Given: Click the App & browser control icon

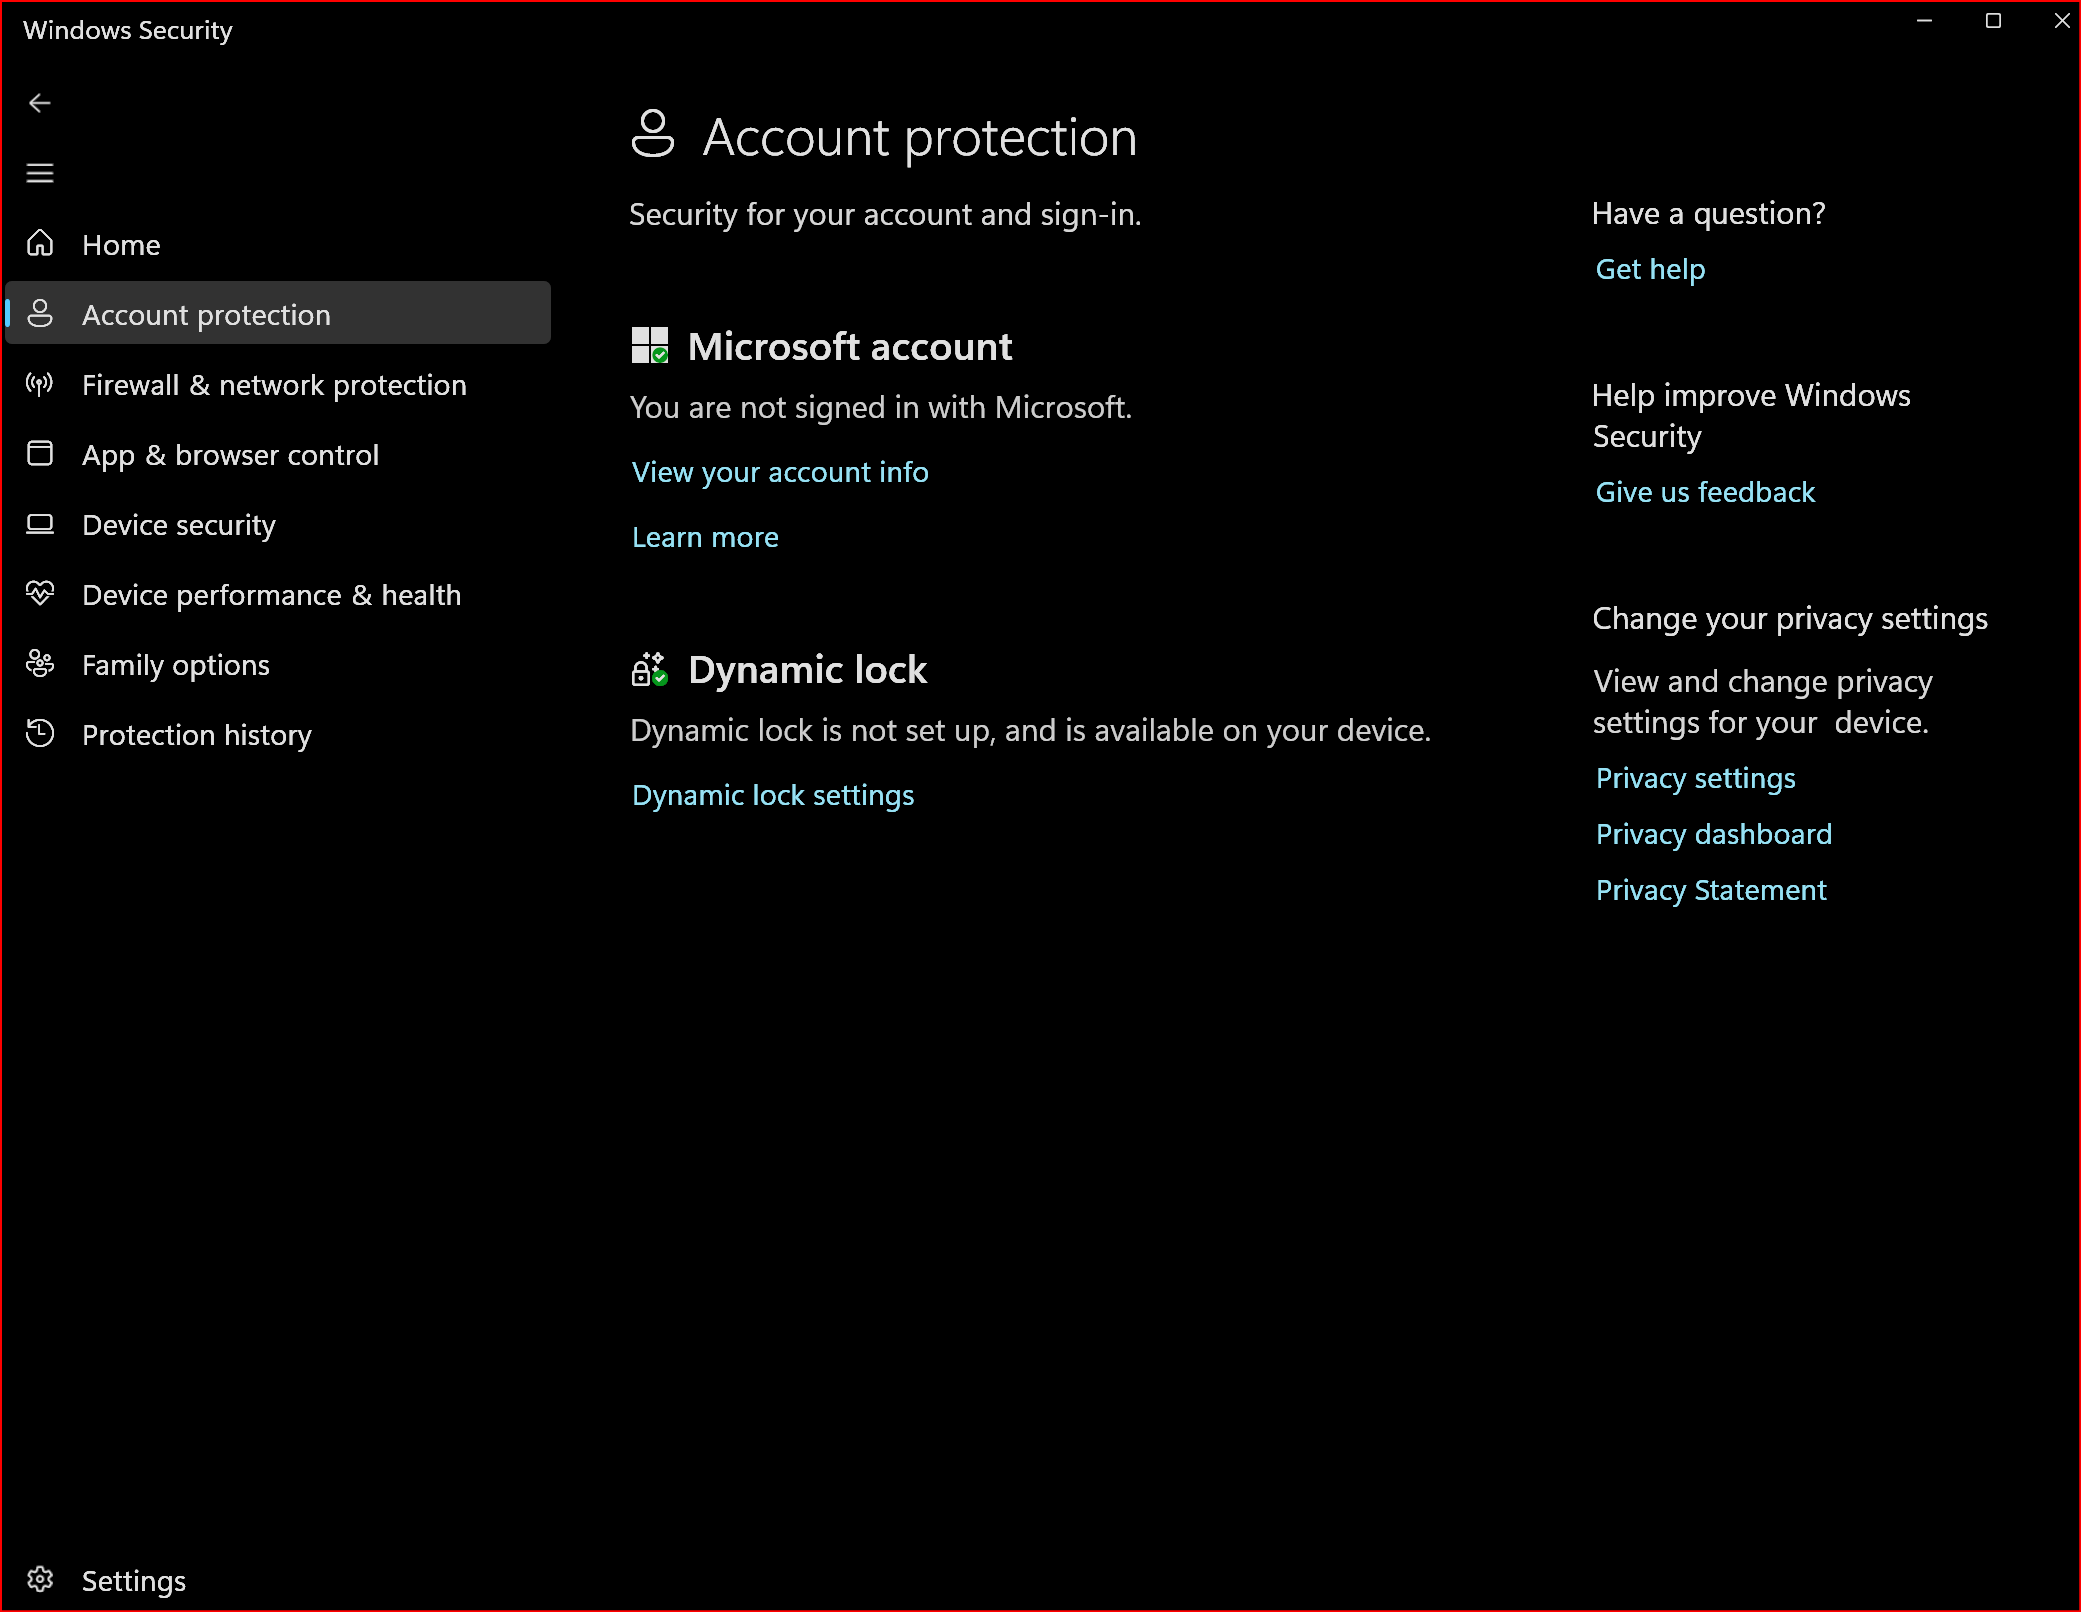Looking at the screenshot, I should pos(40,454).
